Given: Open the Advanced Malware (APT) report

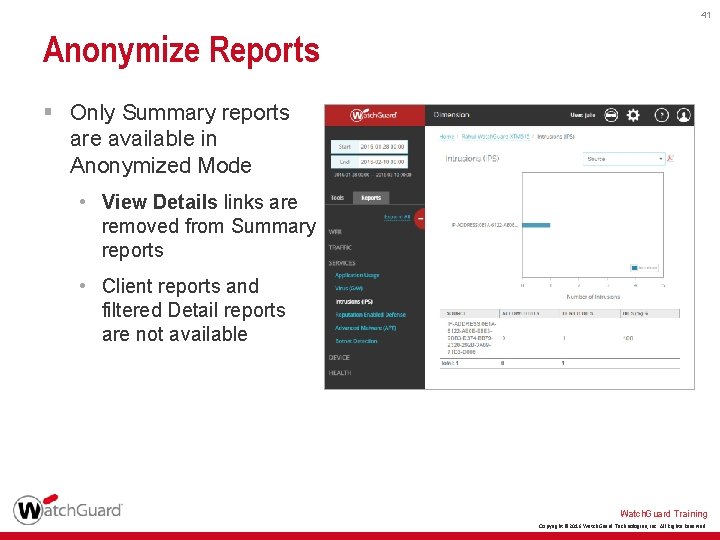Looking at the screenshot, I should pos(366,328).
